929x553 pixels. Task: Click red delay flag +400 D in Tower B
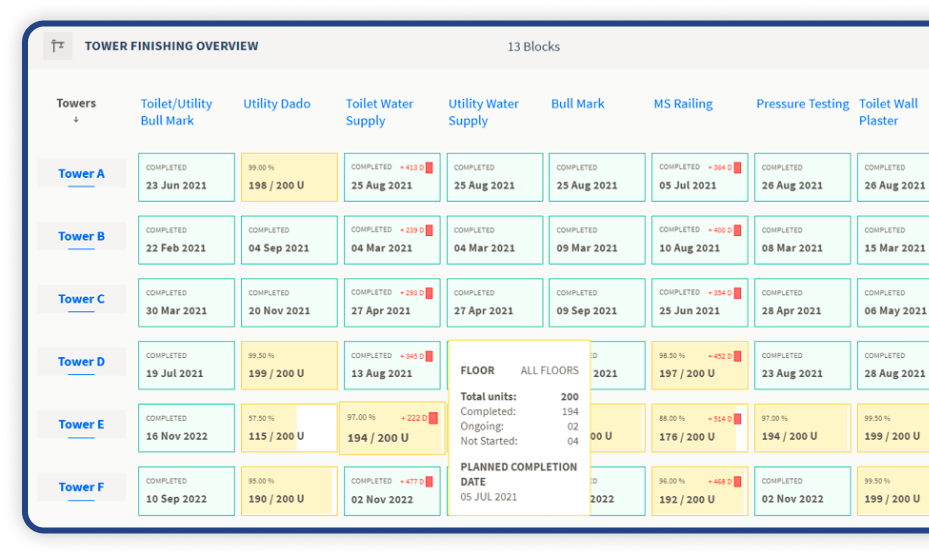pos(737,230)
